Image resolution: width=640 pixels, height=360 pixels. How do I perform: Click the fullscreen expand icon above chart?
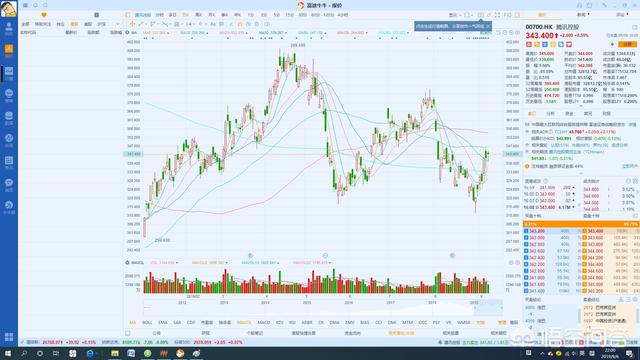497,15
